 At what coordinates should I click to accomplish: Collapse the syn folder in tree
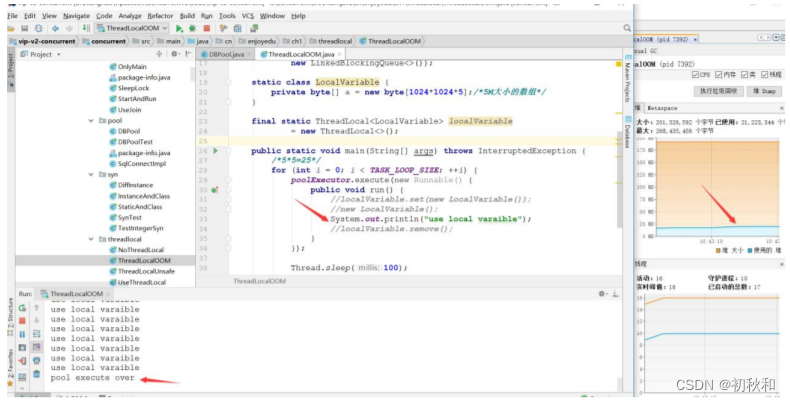tap(91, 175)
